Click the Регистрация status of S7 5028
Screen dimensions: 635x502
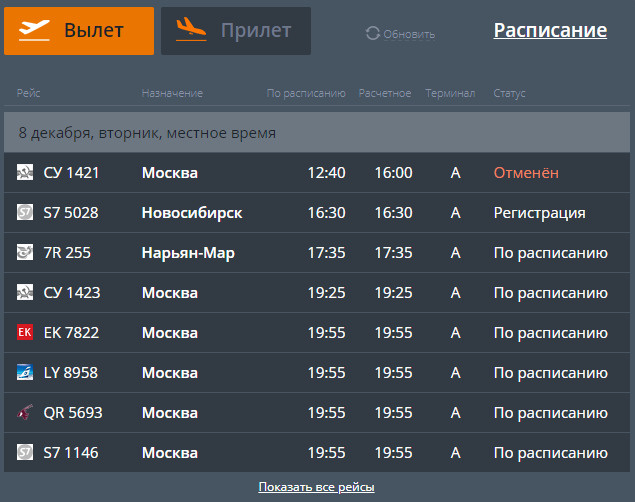point(539,213)
